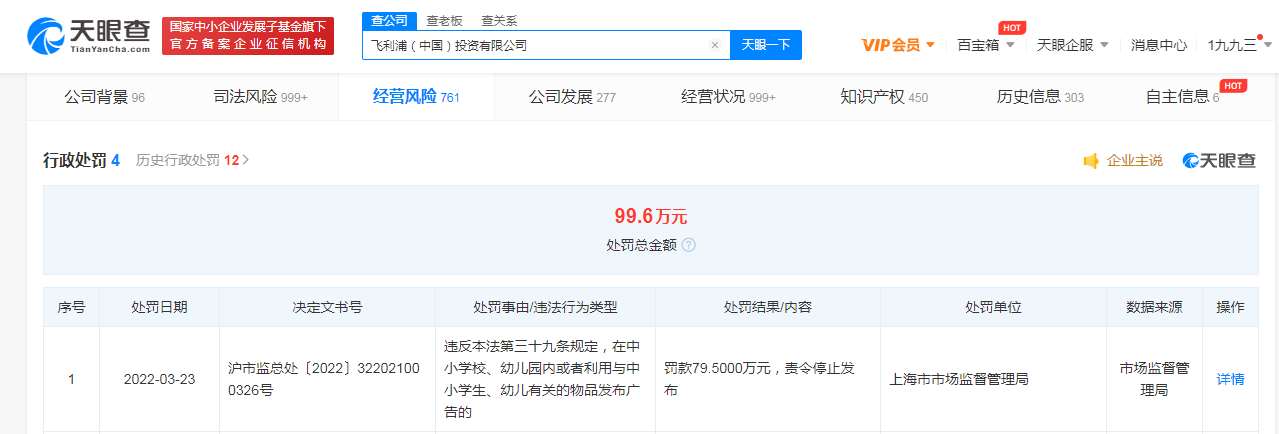The width and height of the screenshot is (1279, 434).
Task: Click the 行政处罚 4 section heading
Action: pos(81,160)
